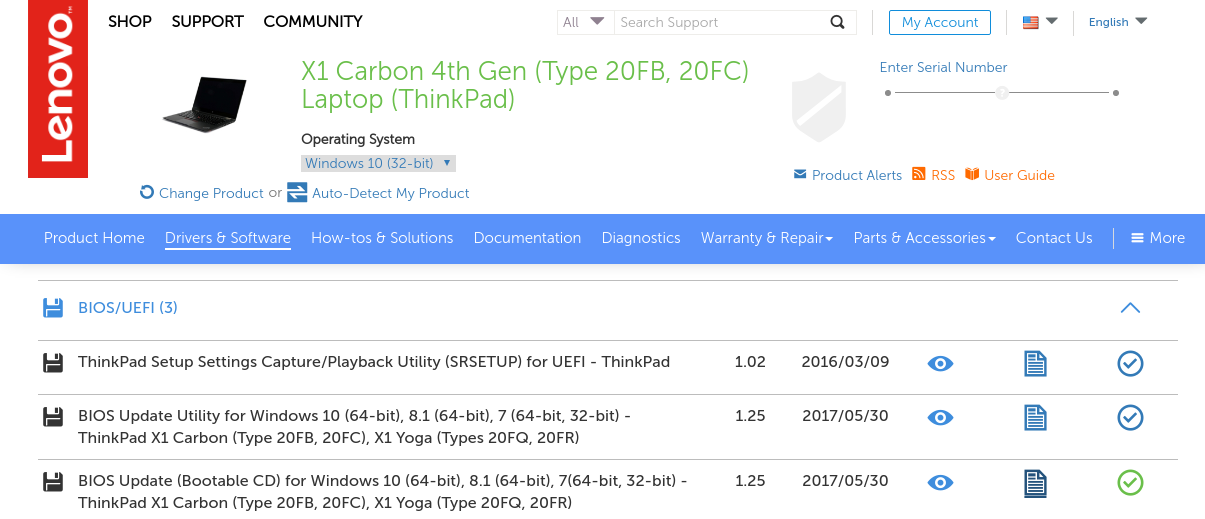Go to the Product Home tab

94,238
